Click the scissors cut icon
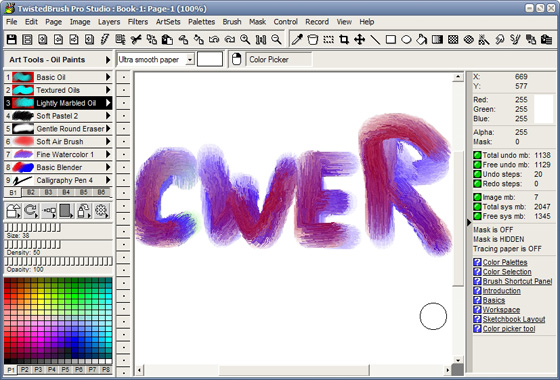This screenshot has height=380, width=560. tap(136, 39)
